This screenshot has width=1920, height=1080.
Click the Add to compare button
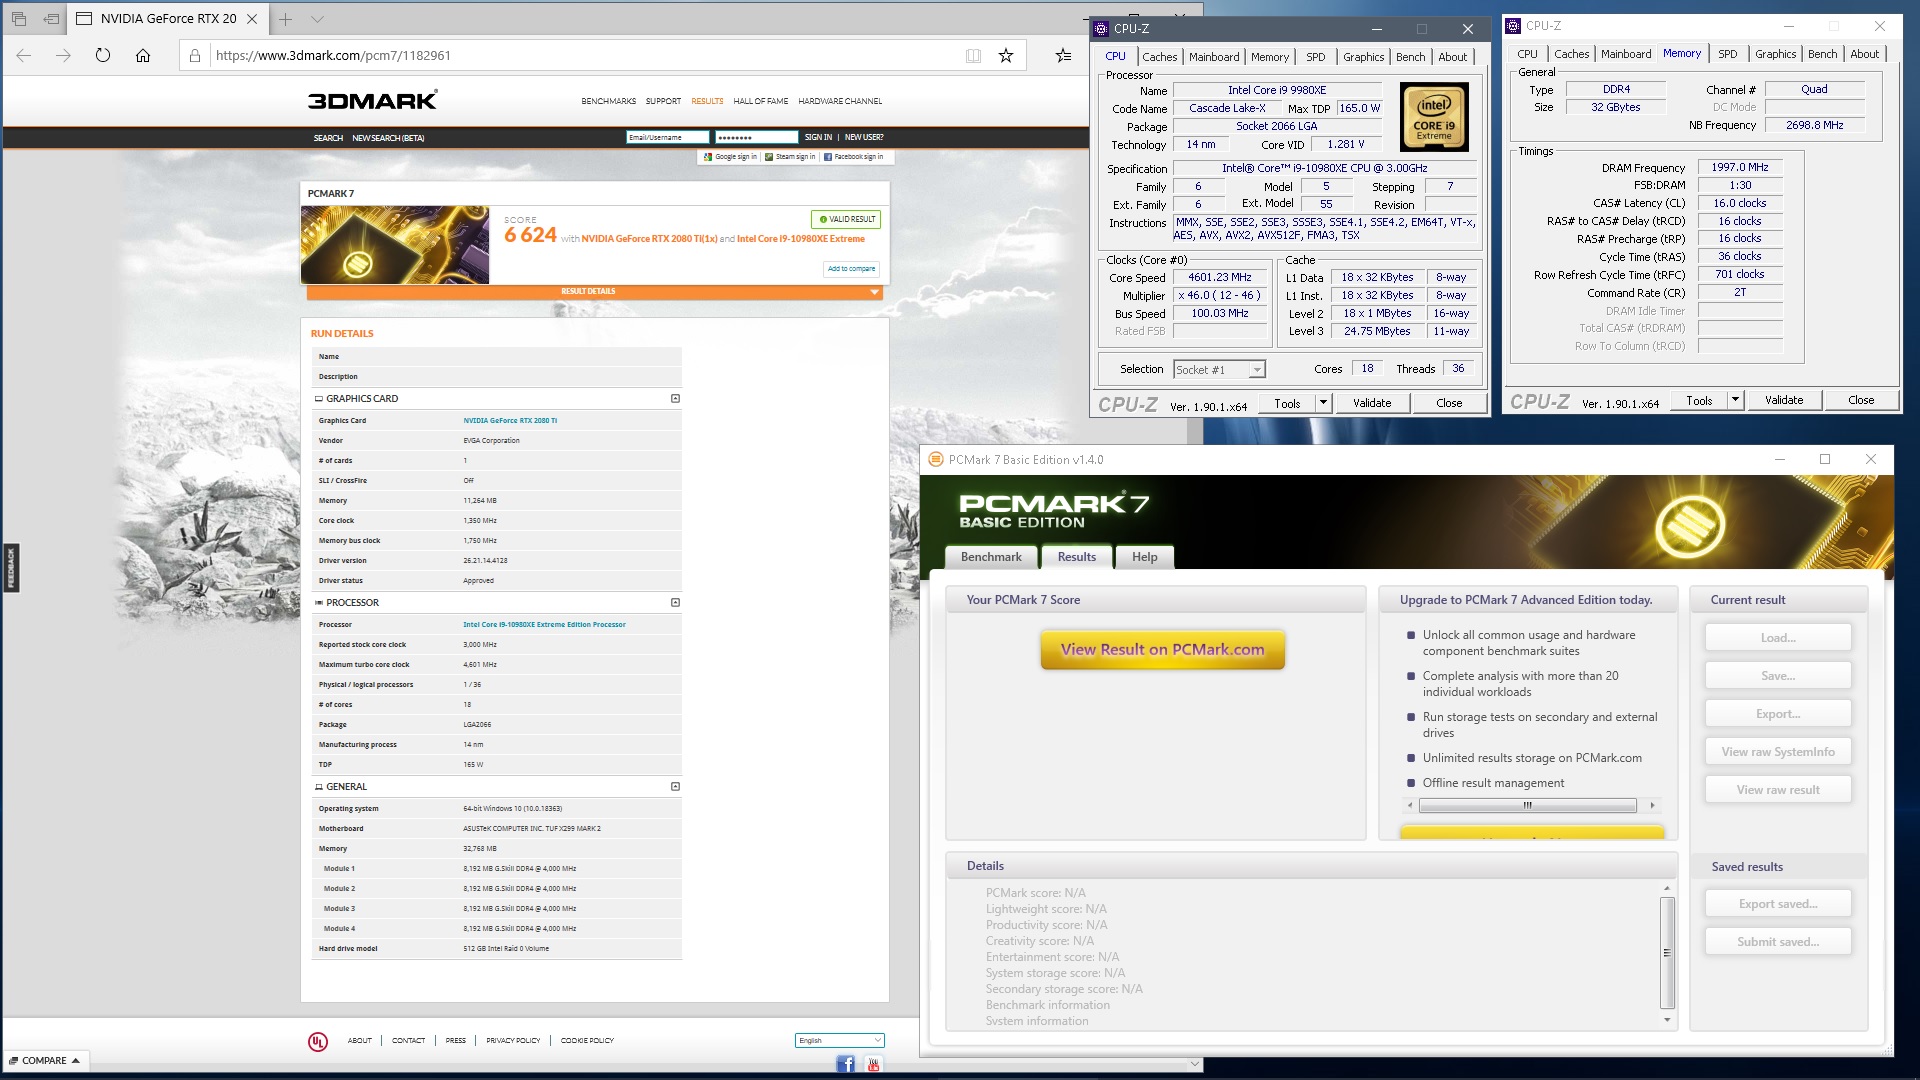tap(851, 269)
